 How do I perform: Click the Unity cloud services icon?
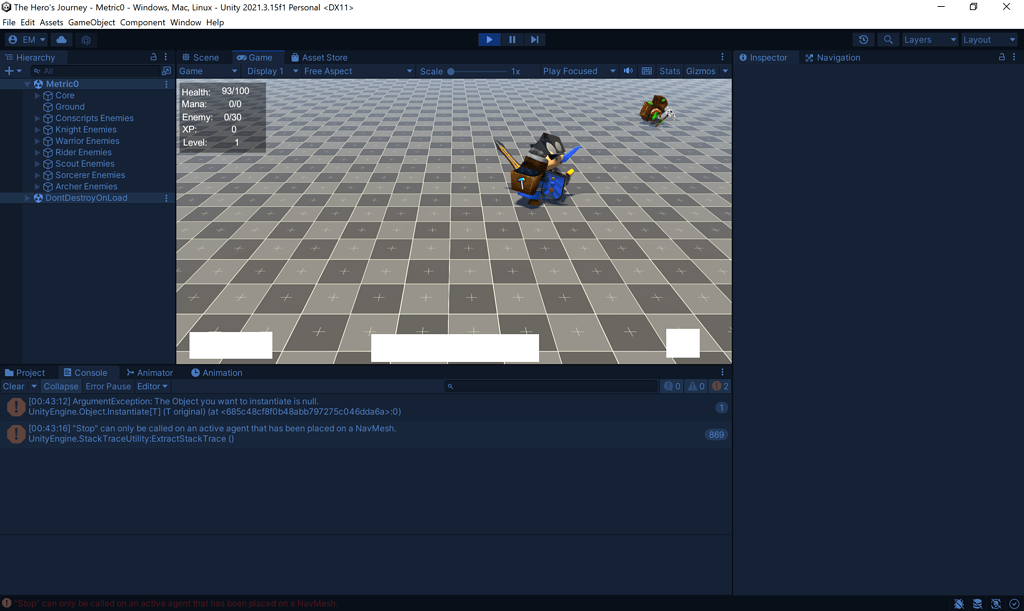[x=60, y=40]
